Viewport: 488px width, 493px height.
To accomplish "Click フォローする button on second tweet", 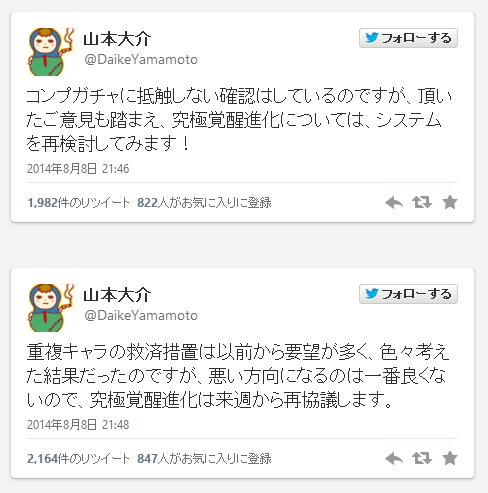I will click(x=408, y=294).
